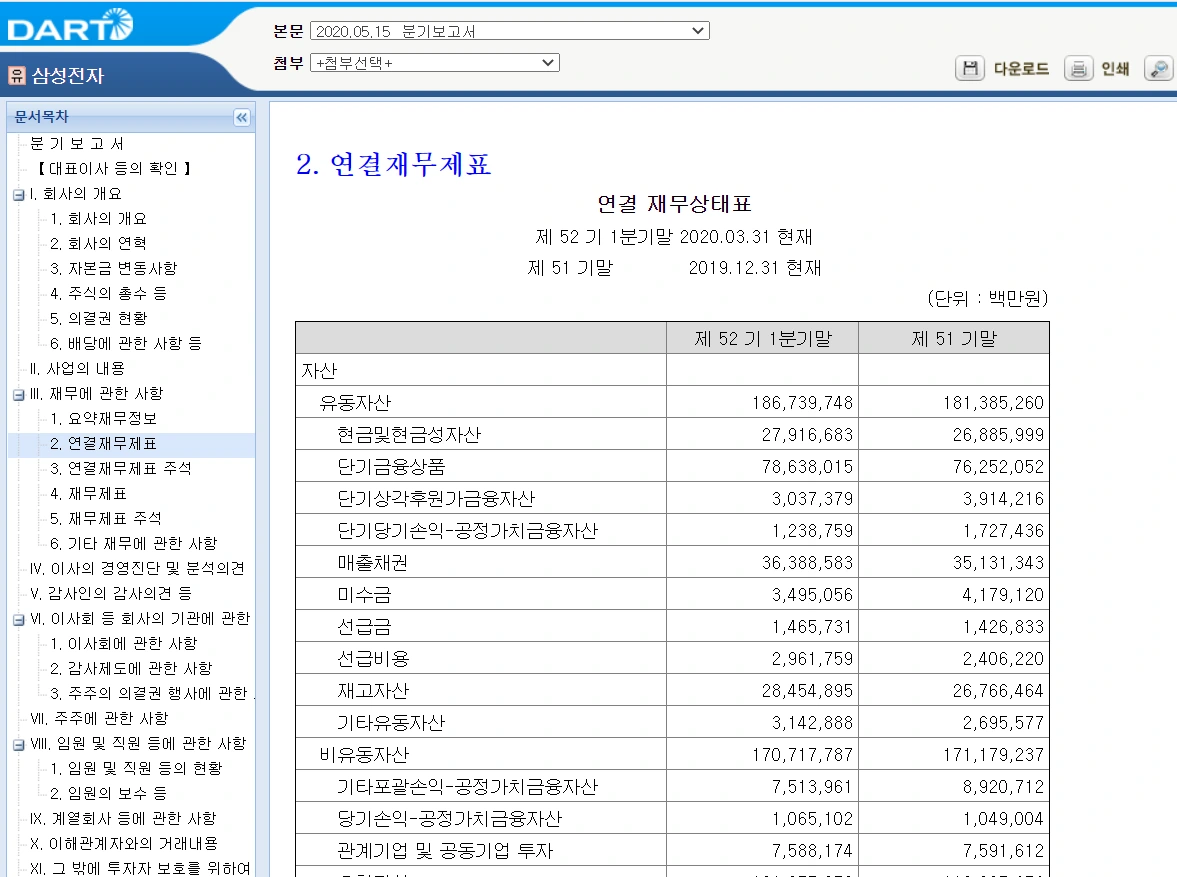Click the 제 52 기 1분기말 column header

pos(763,339)
